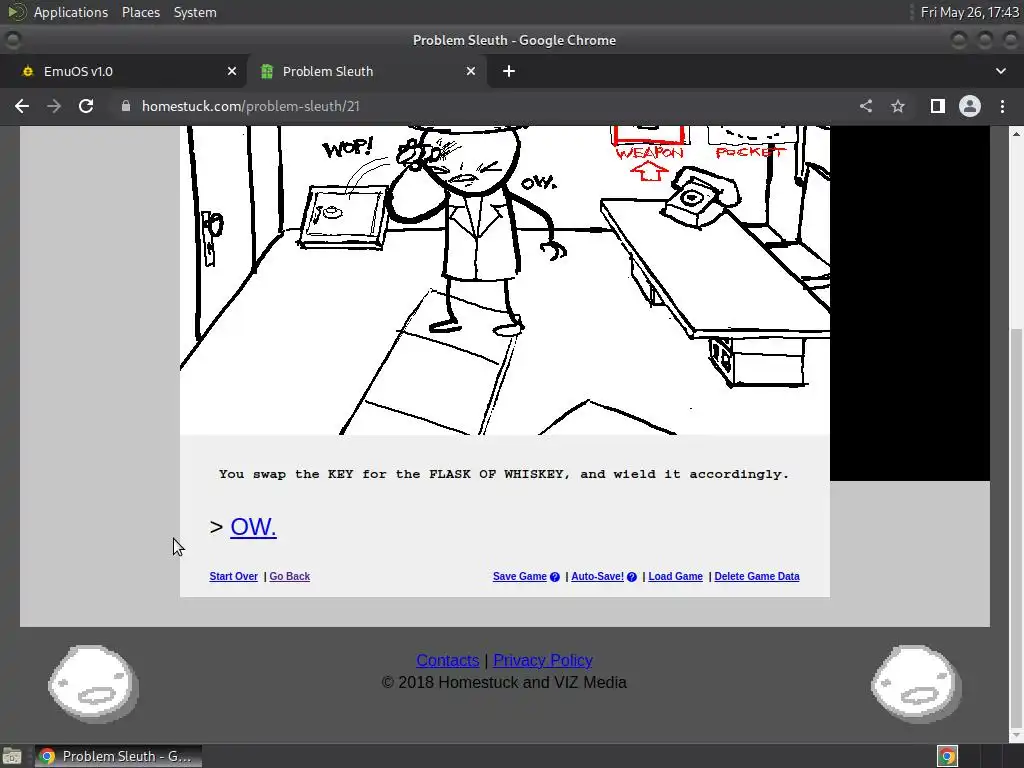Open the Applications menu
1024x768 pixels.
[x=71, y=12]
